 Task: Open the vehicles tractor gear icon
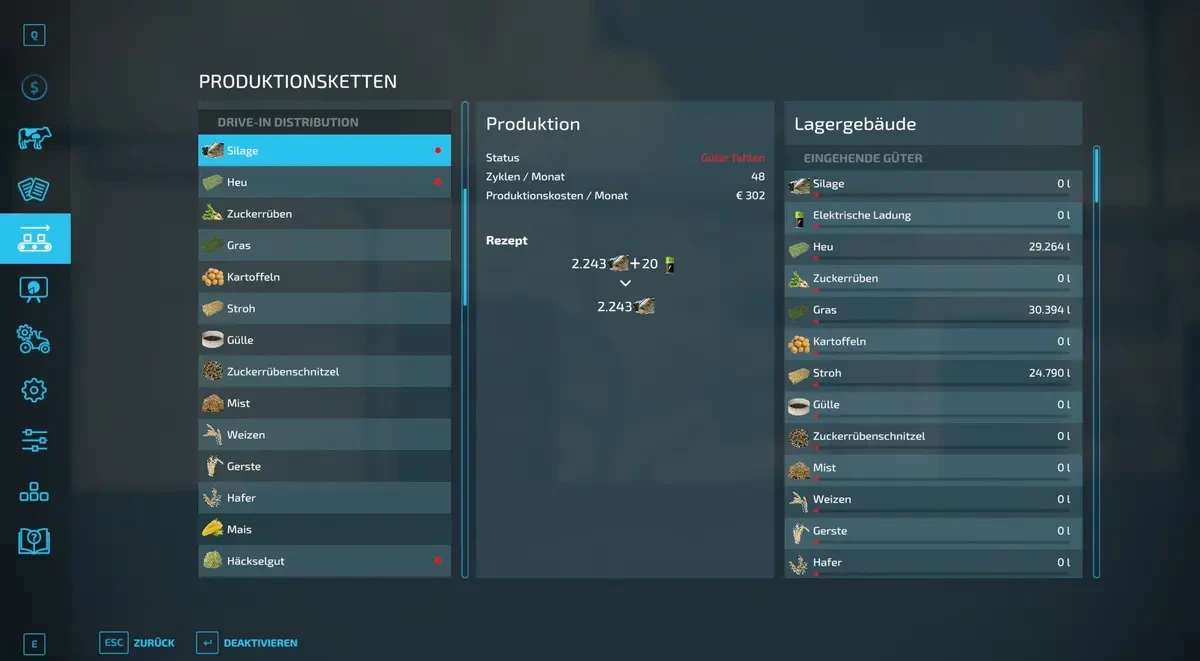tap(35, 339)
